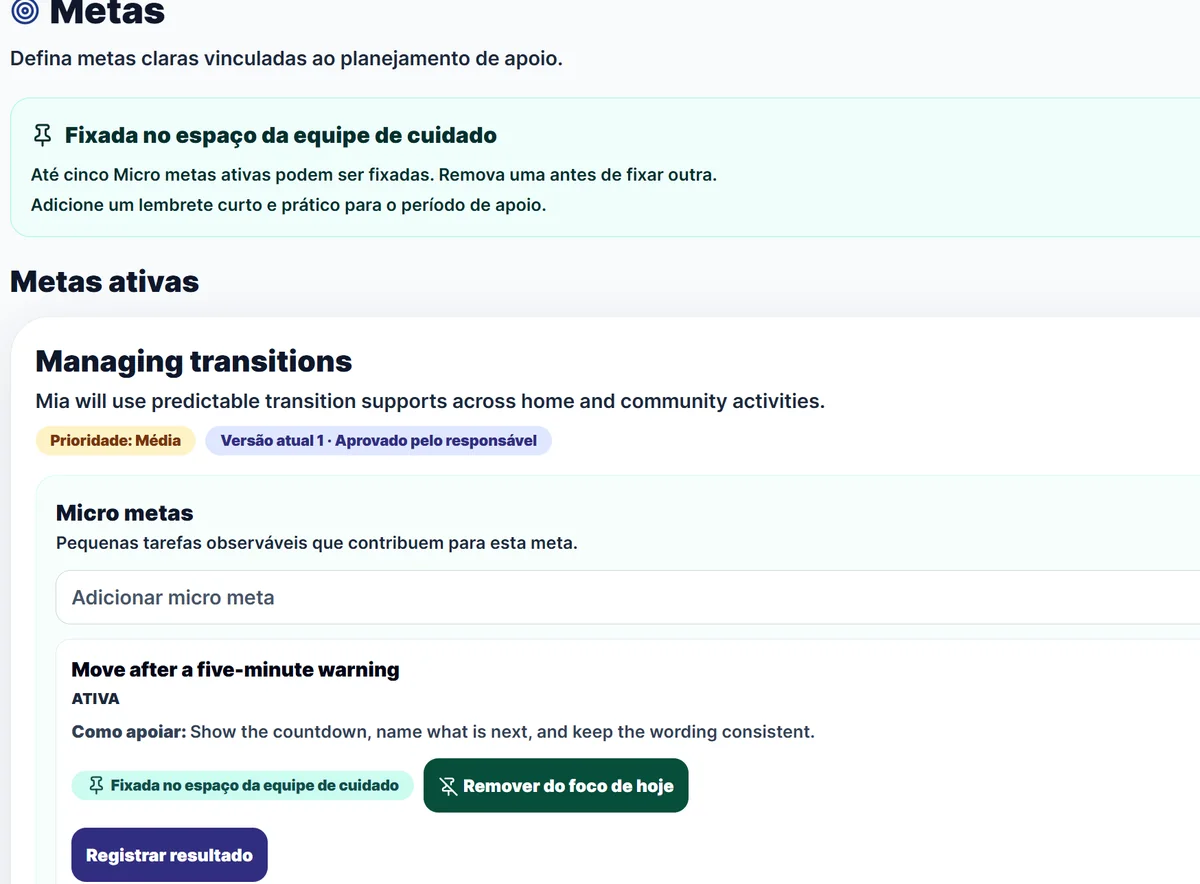Click the pin icon inside the Fixada badge
The height and width of the screenshot is (884, 1200).
96,786
